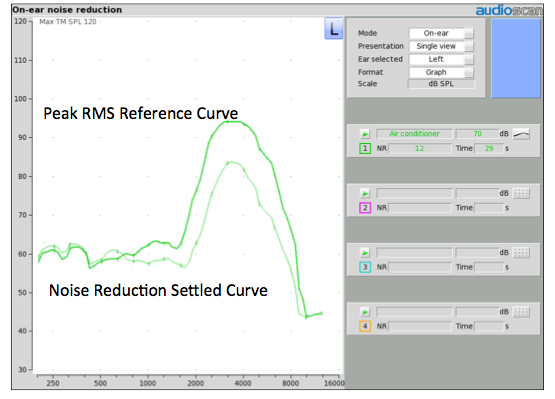Select stimulus field for test 2

(x=414, y=193)
